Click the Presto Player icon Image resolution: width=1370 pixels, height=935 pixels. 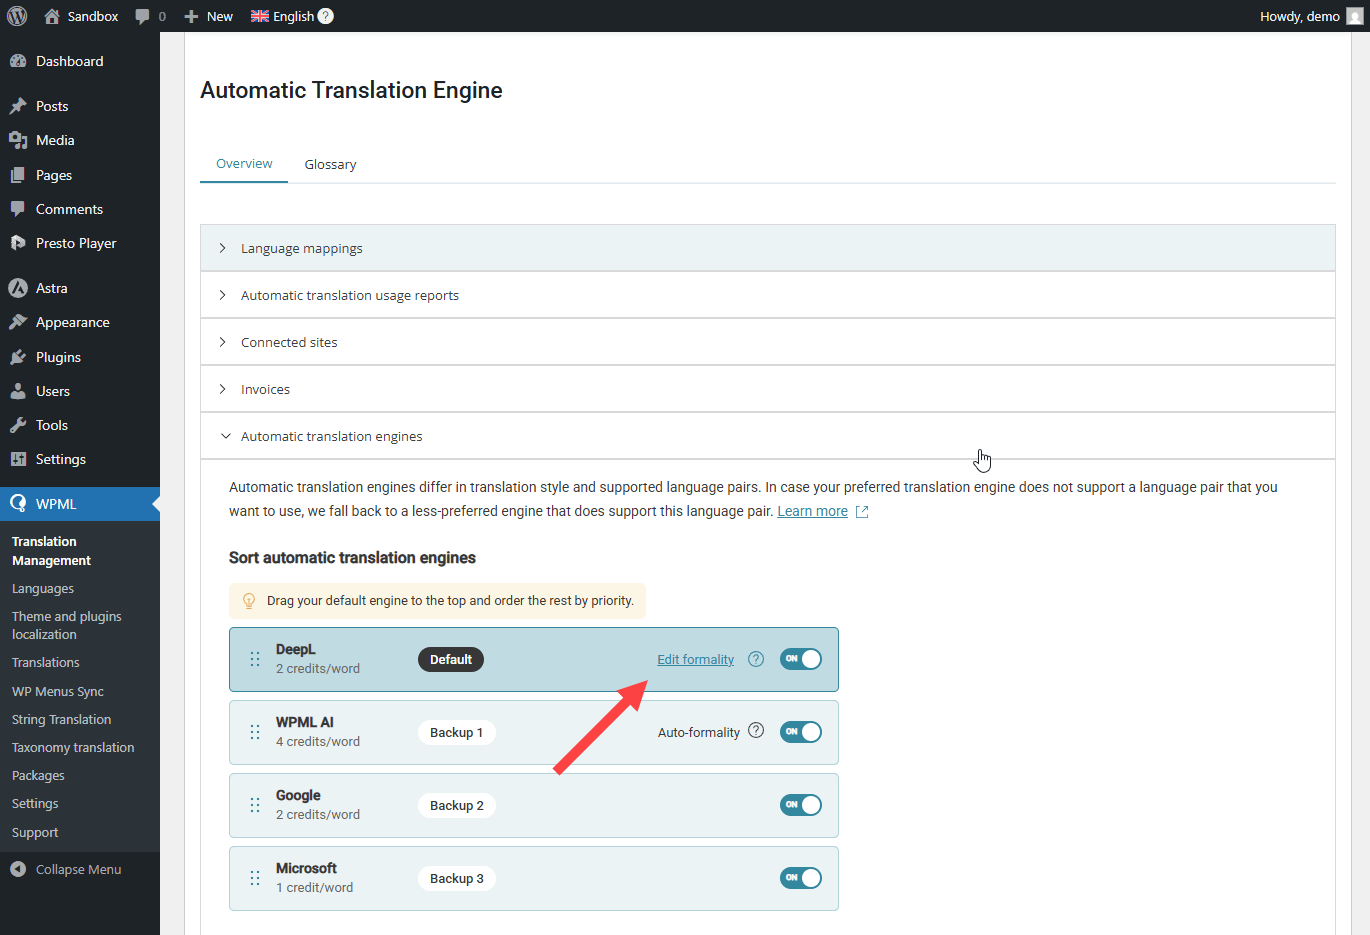coord(18,243)
